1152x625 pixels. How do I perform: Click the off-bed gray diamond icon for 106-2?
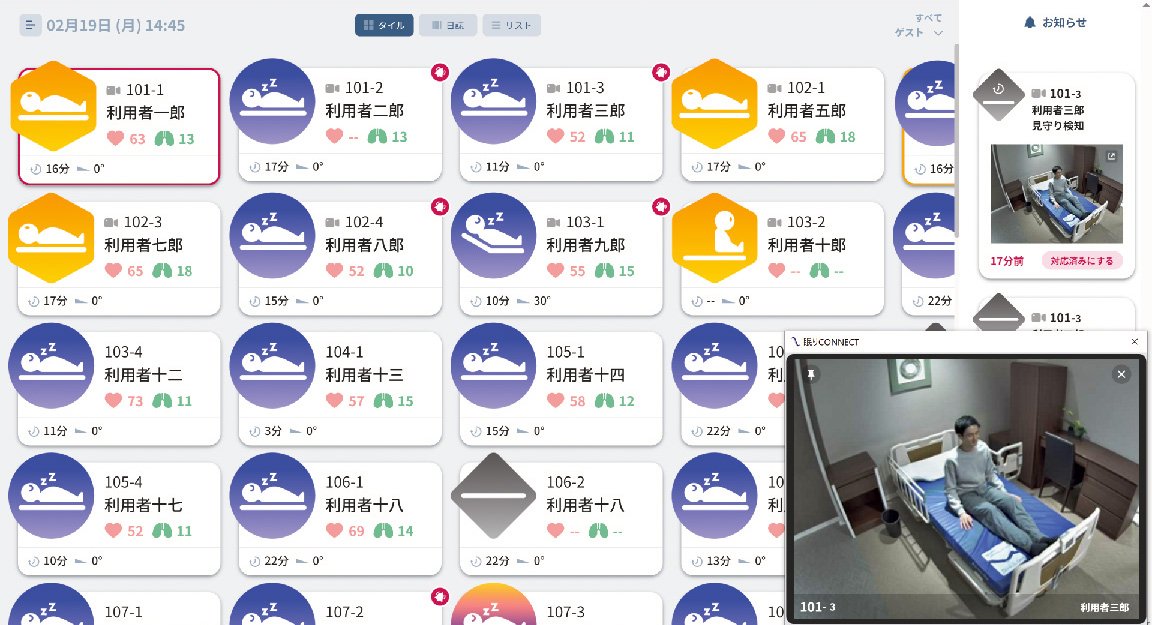(x=495, y=496)
